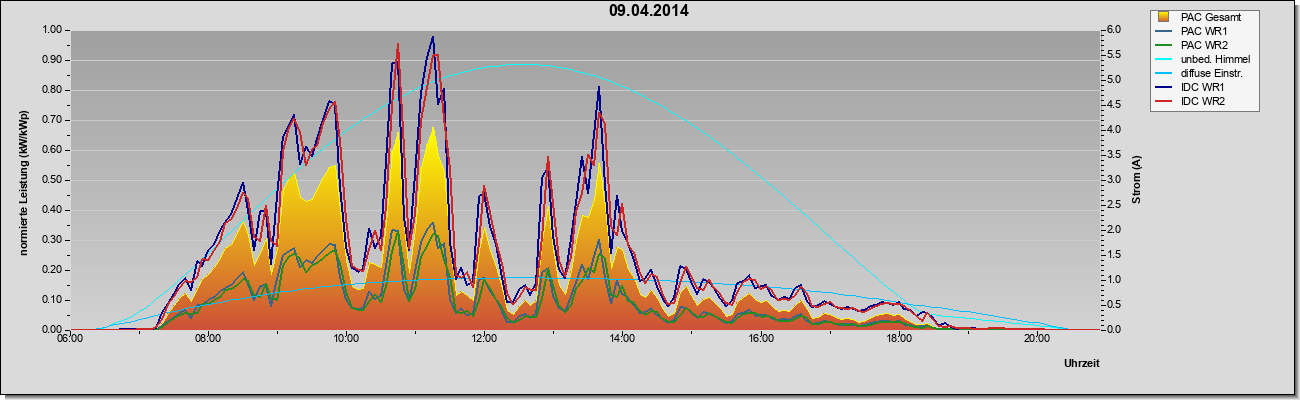The height and width of the screenshot is (400, 1300).
Task: Click the normierte Leistung left axis title
Action: pyautogui.click(x=22, y=180)
